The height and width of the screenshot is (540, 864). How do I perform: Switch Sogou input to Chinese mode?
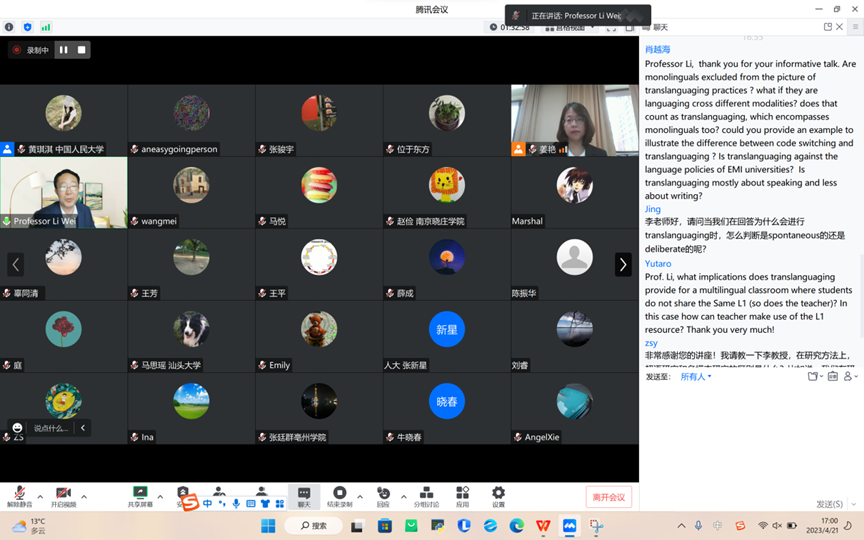click(x=207, y=503)
